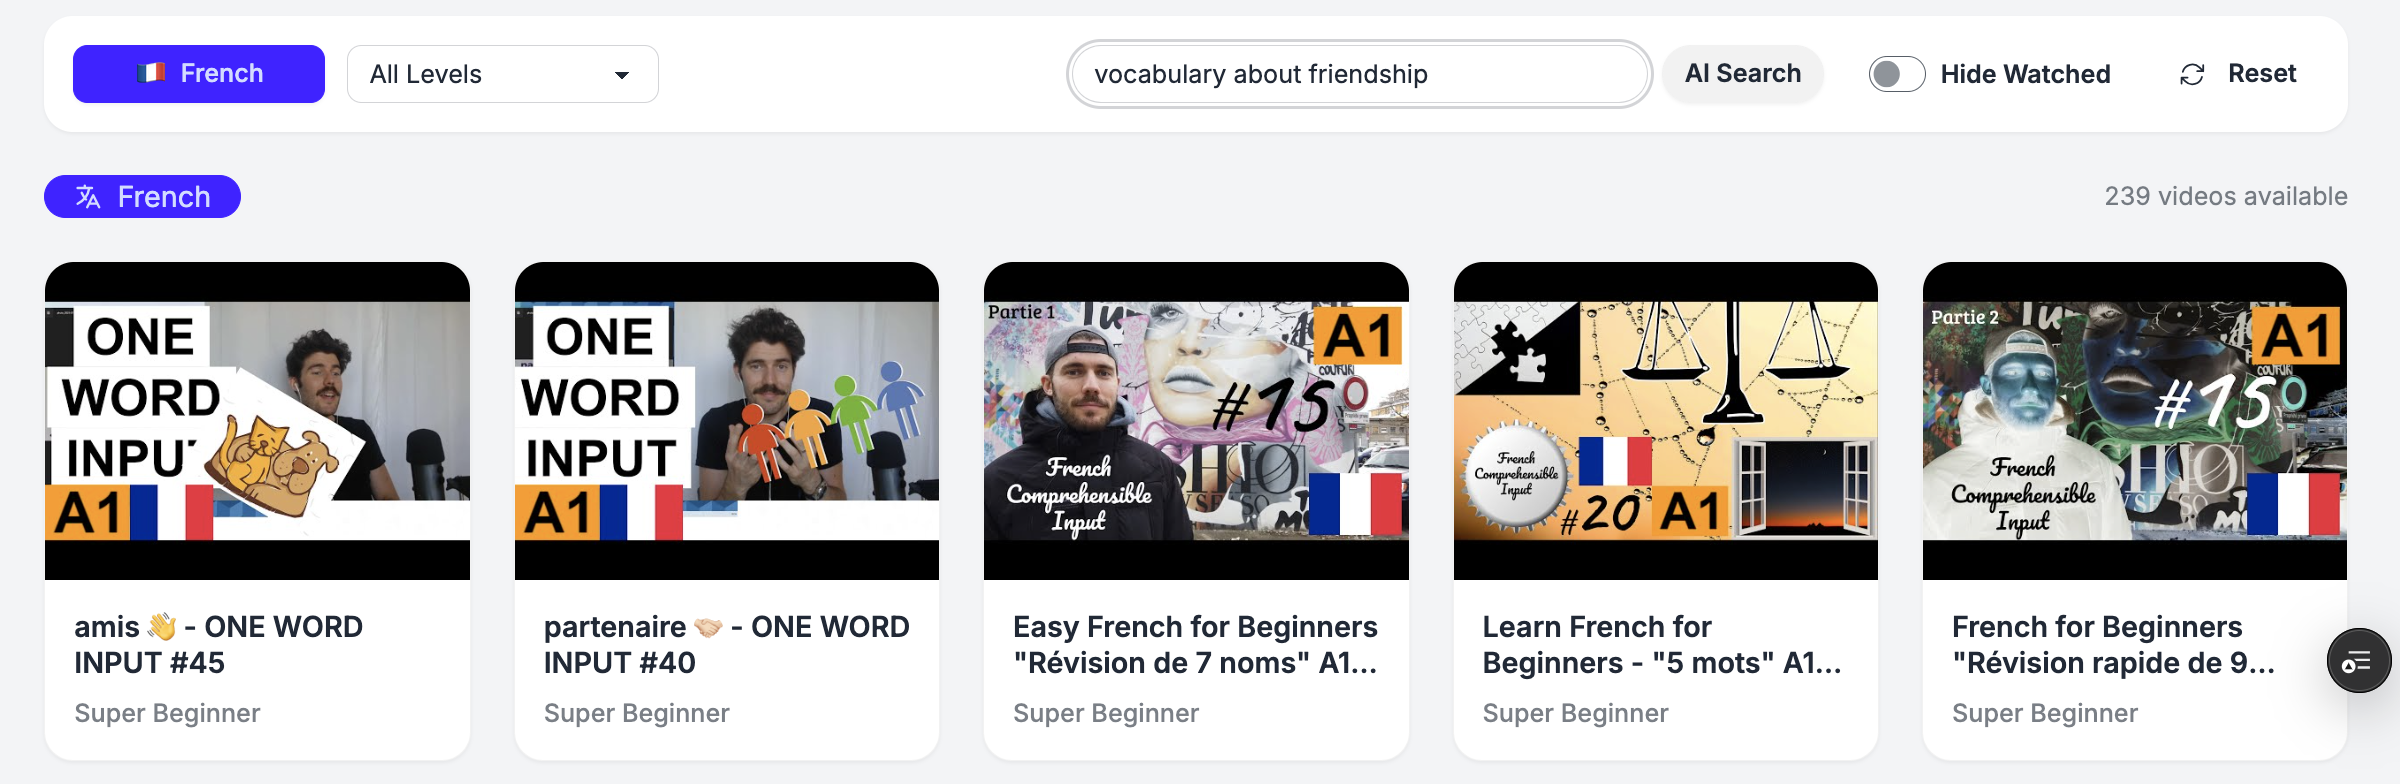Enable the Hide Watched toggle
Viewport: 2400px width, 784px height.
tap(1896, 73)
